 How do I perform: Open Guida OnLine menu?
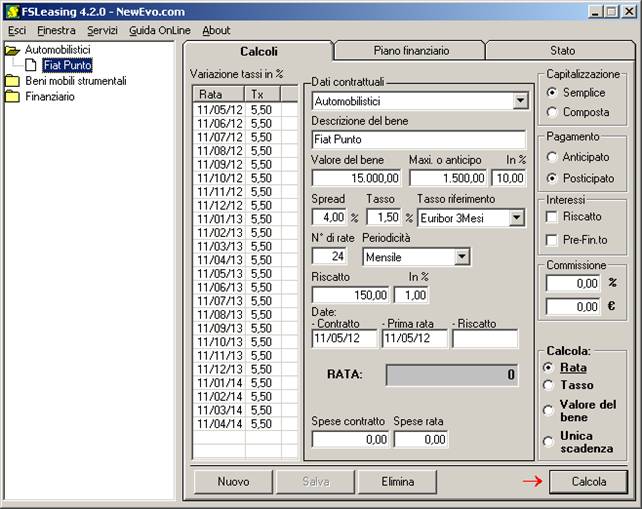[x=160, y=31]
